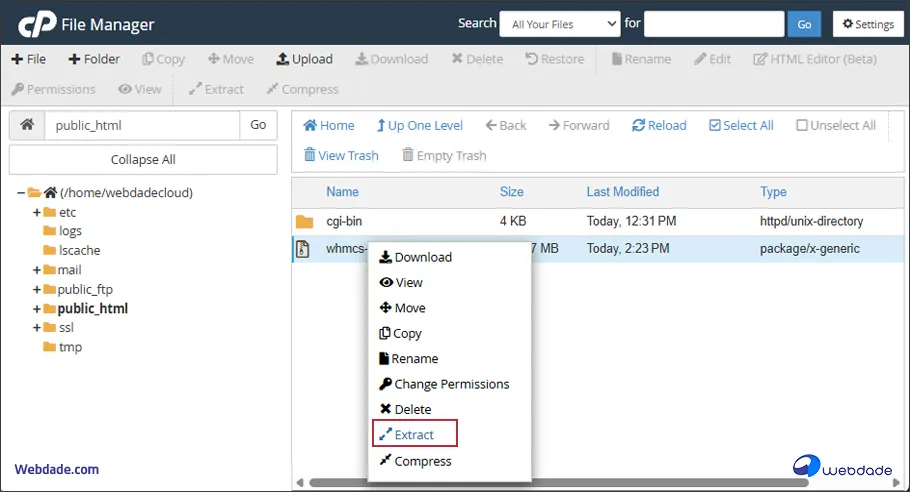The height and width of the screenshot is (492, 910).
Task: Choose Extract from the context menu
Action: [x=414, y=435]
